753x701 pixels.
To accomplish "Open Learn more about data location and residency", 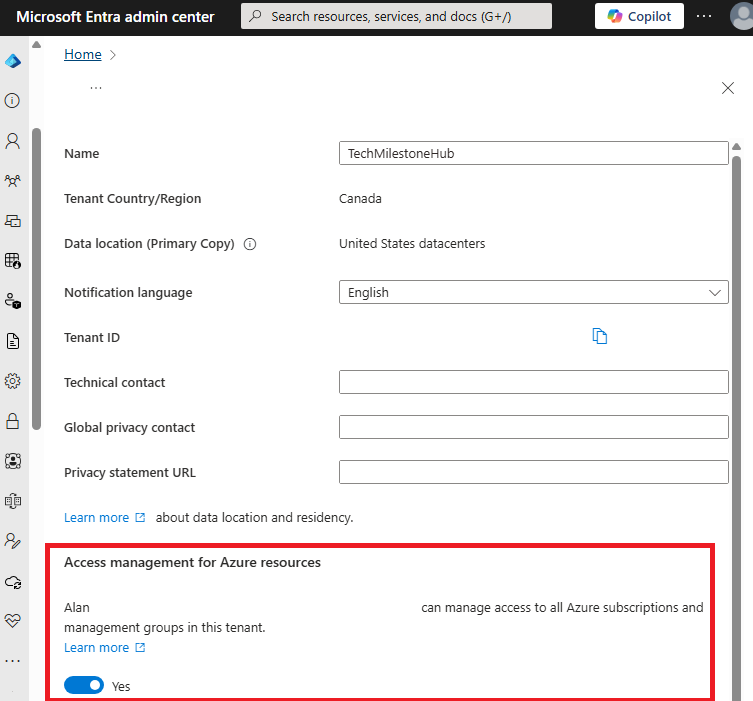I will click(x=105, y=518).
